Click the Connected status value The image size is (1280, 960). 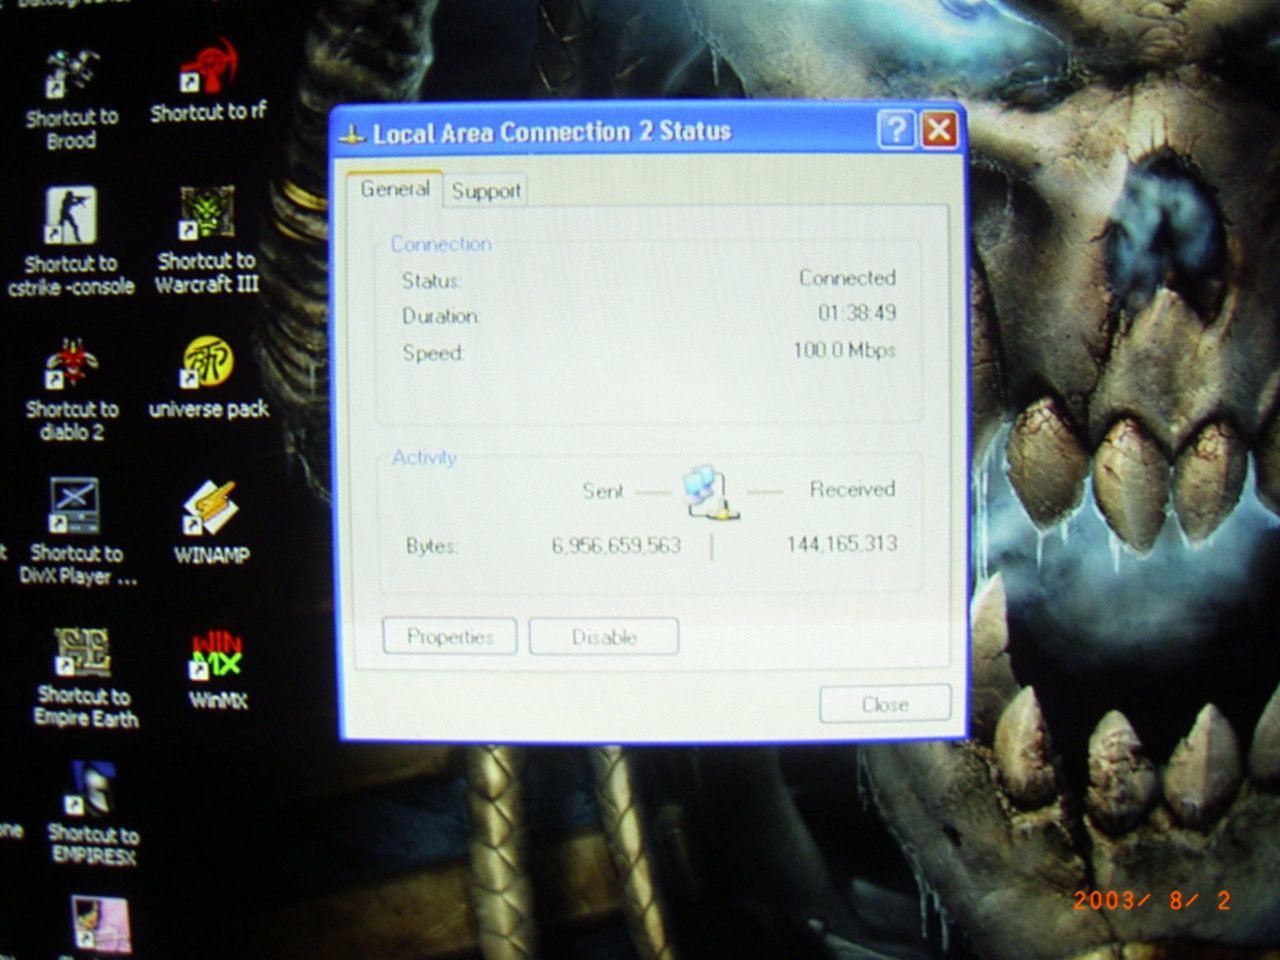(x=847, y=277)
